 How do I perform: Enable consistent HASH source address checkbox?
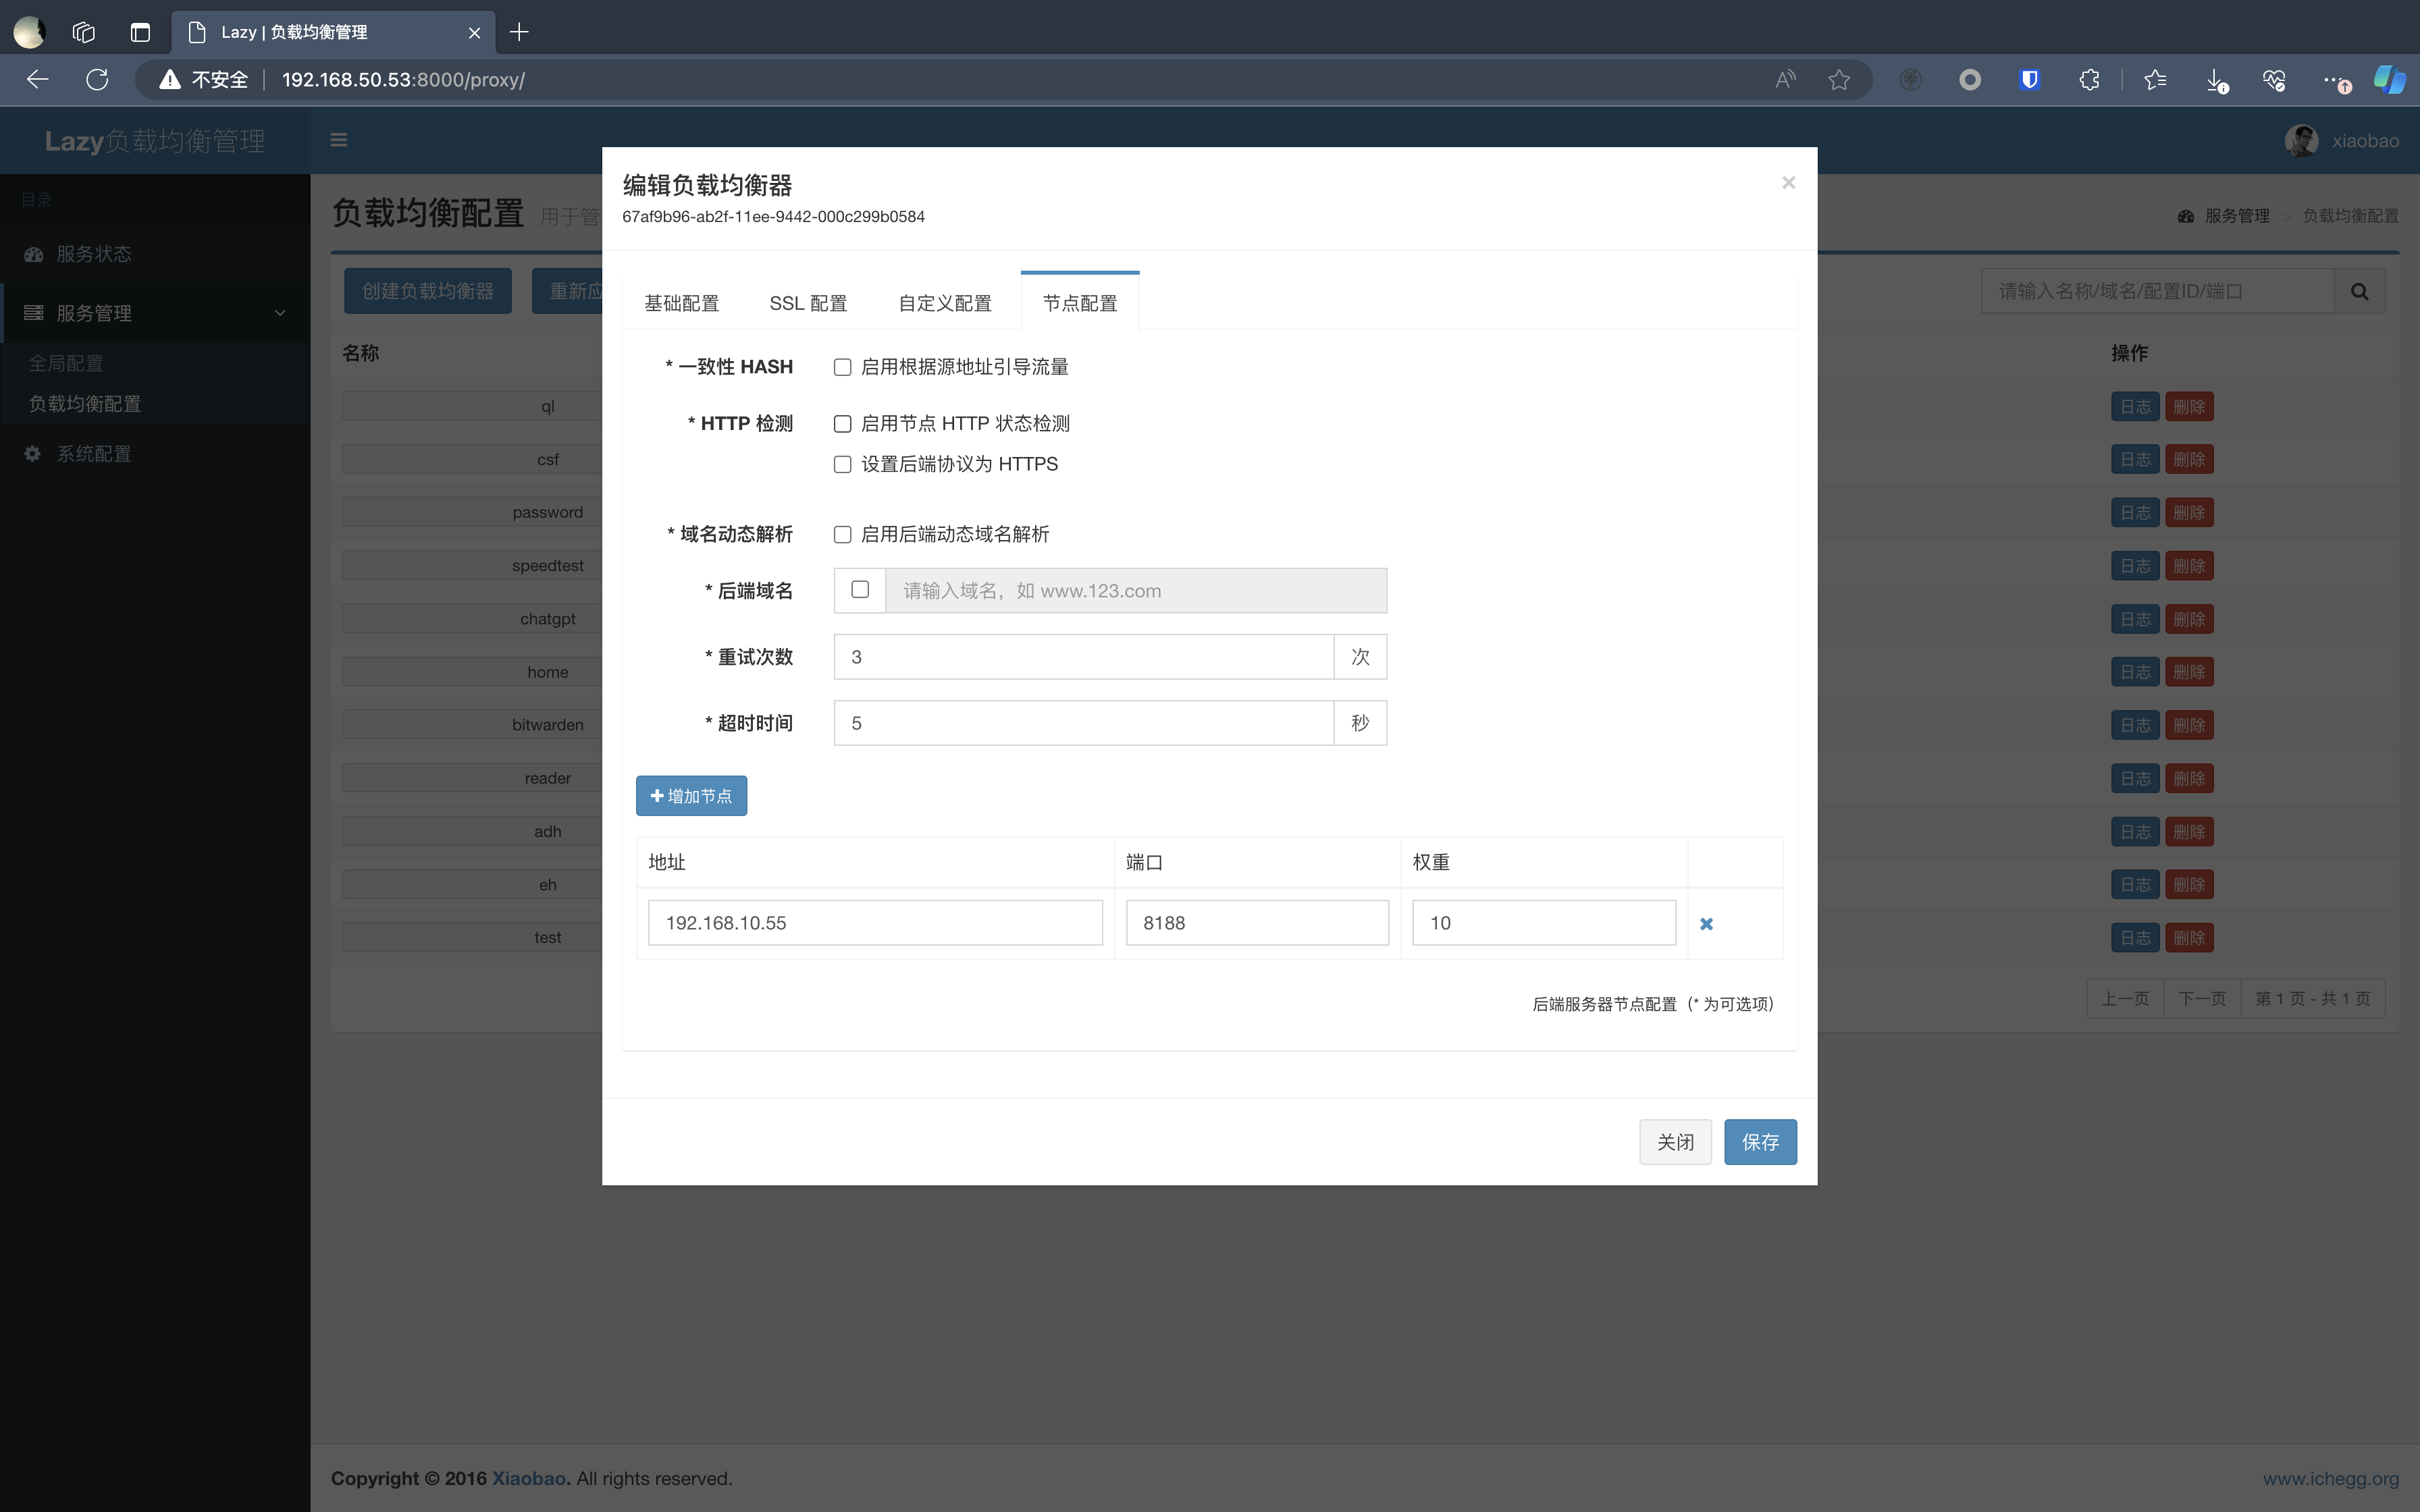(x=843, y=367)
